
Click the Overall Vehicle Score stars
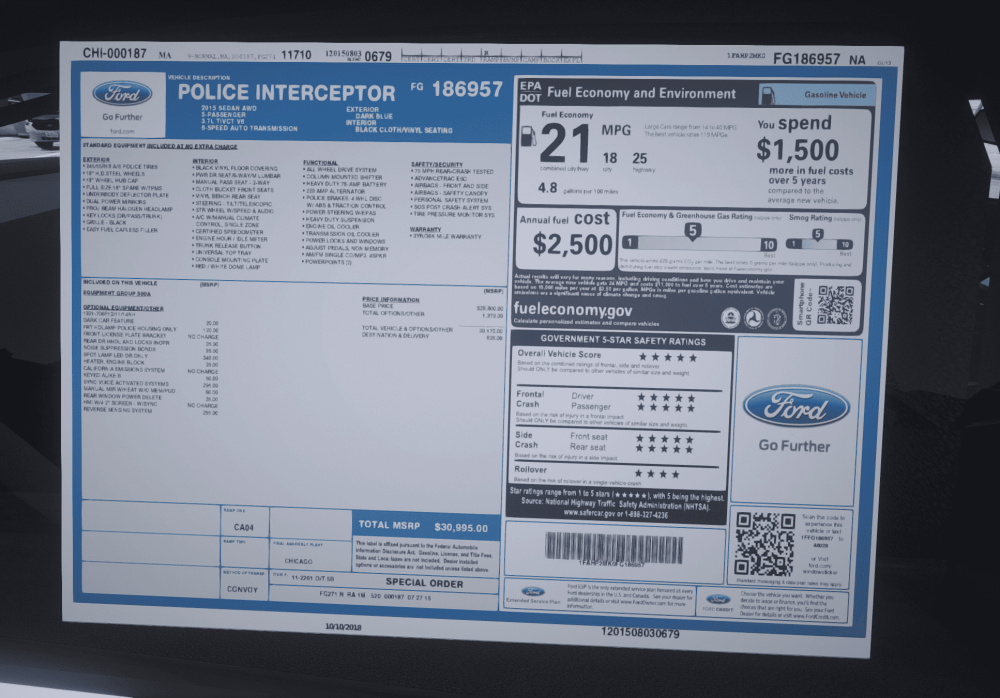pyautogui.click(x=668, y=357)
